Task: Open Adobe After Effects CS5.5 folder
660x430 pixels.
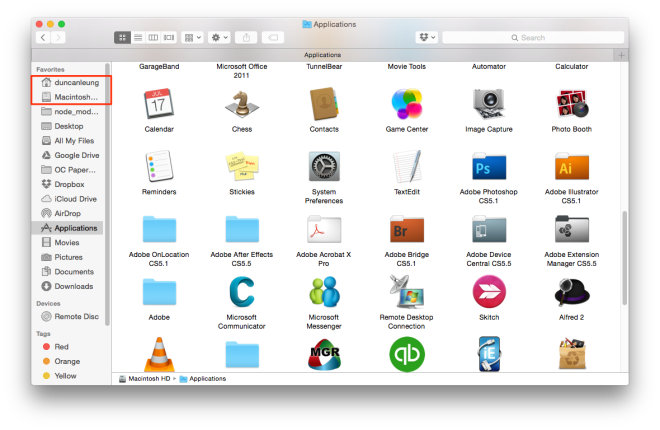Action: (242, 229)
